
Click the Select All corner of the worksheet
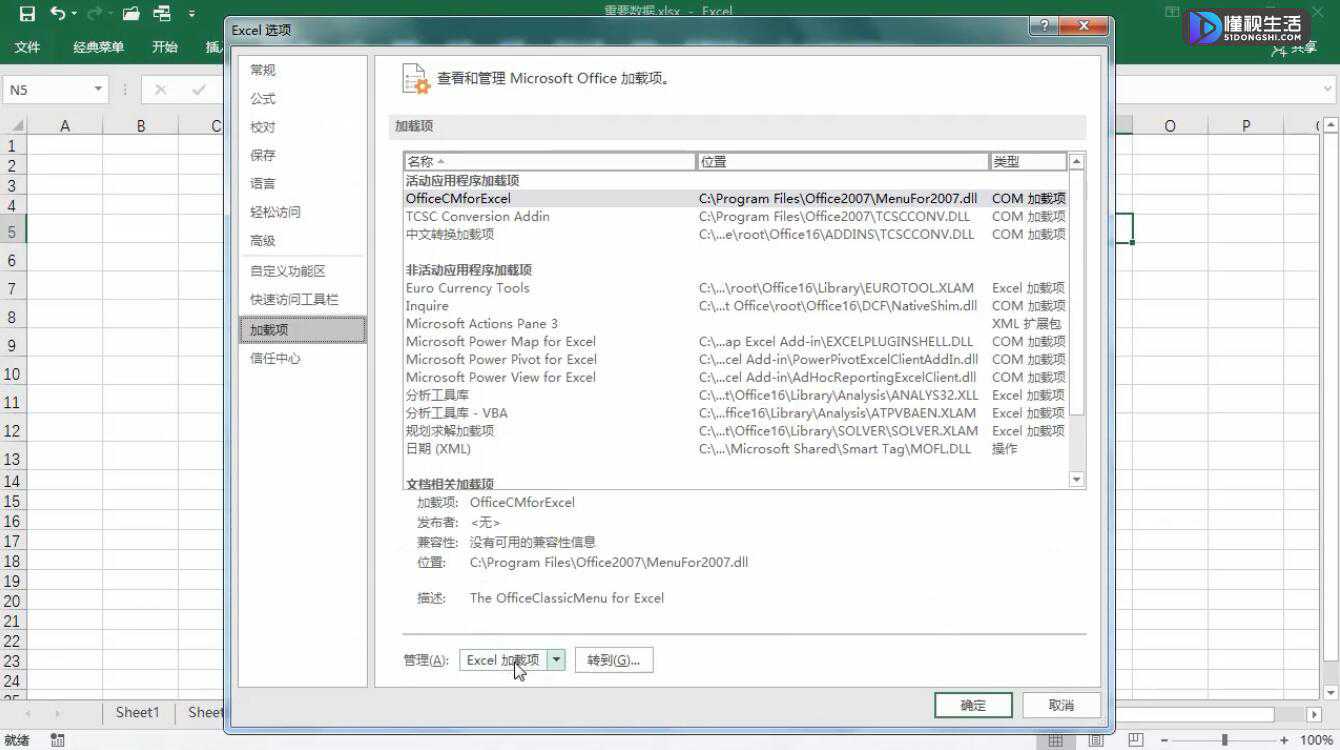[x=12, y=126]
